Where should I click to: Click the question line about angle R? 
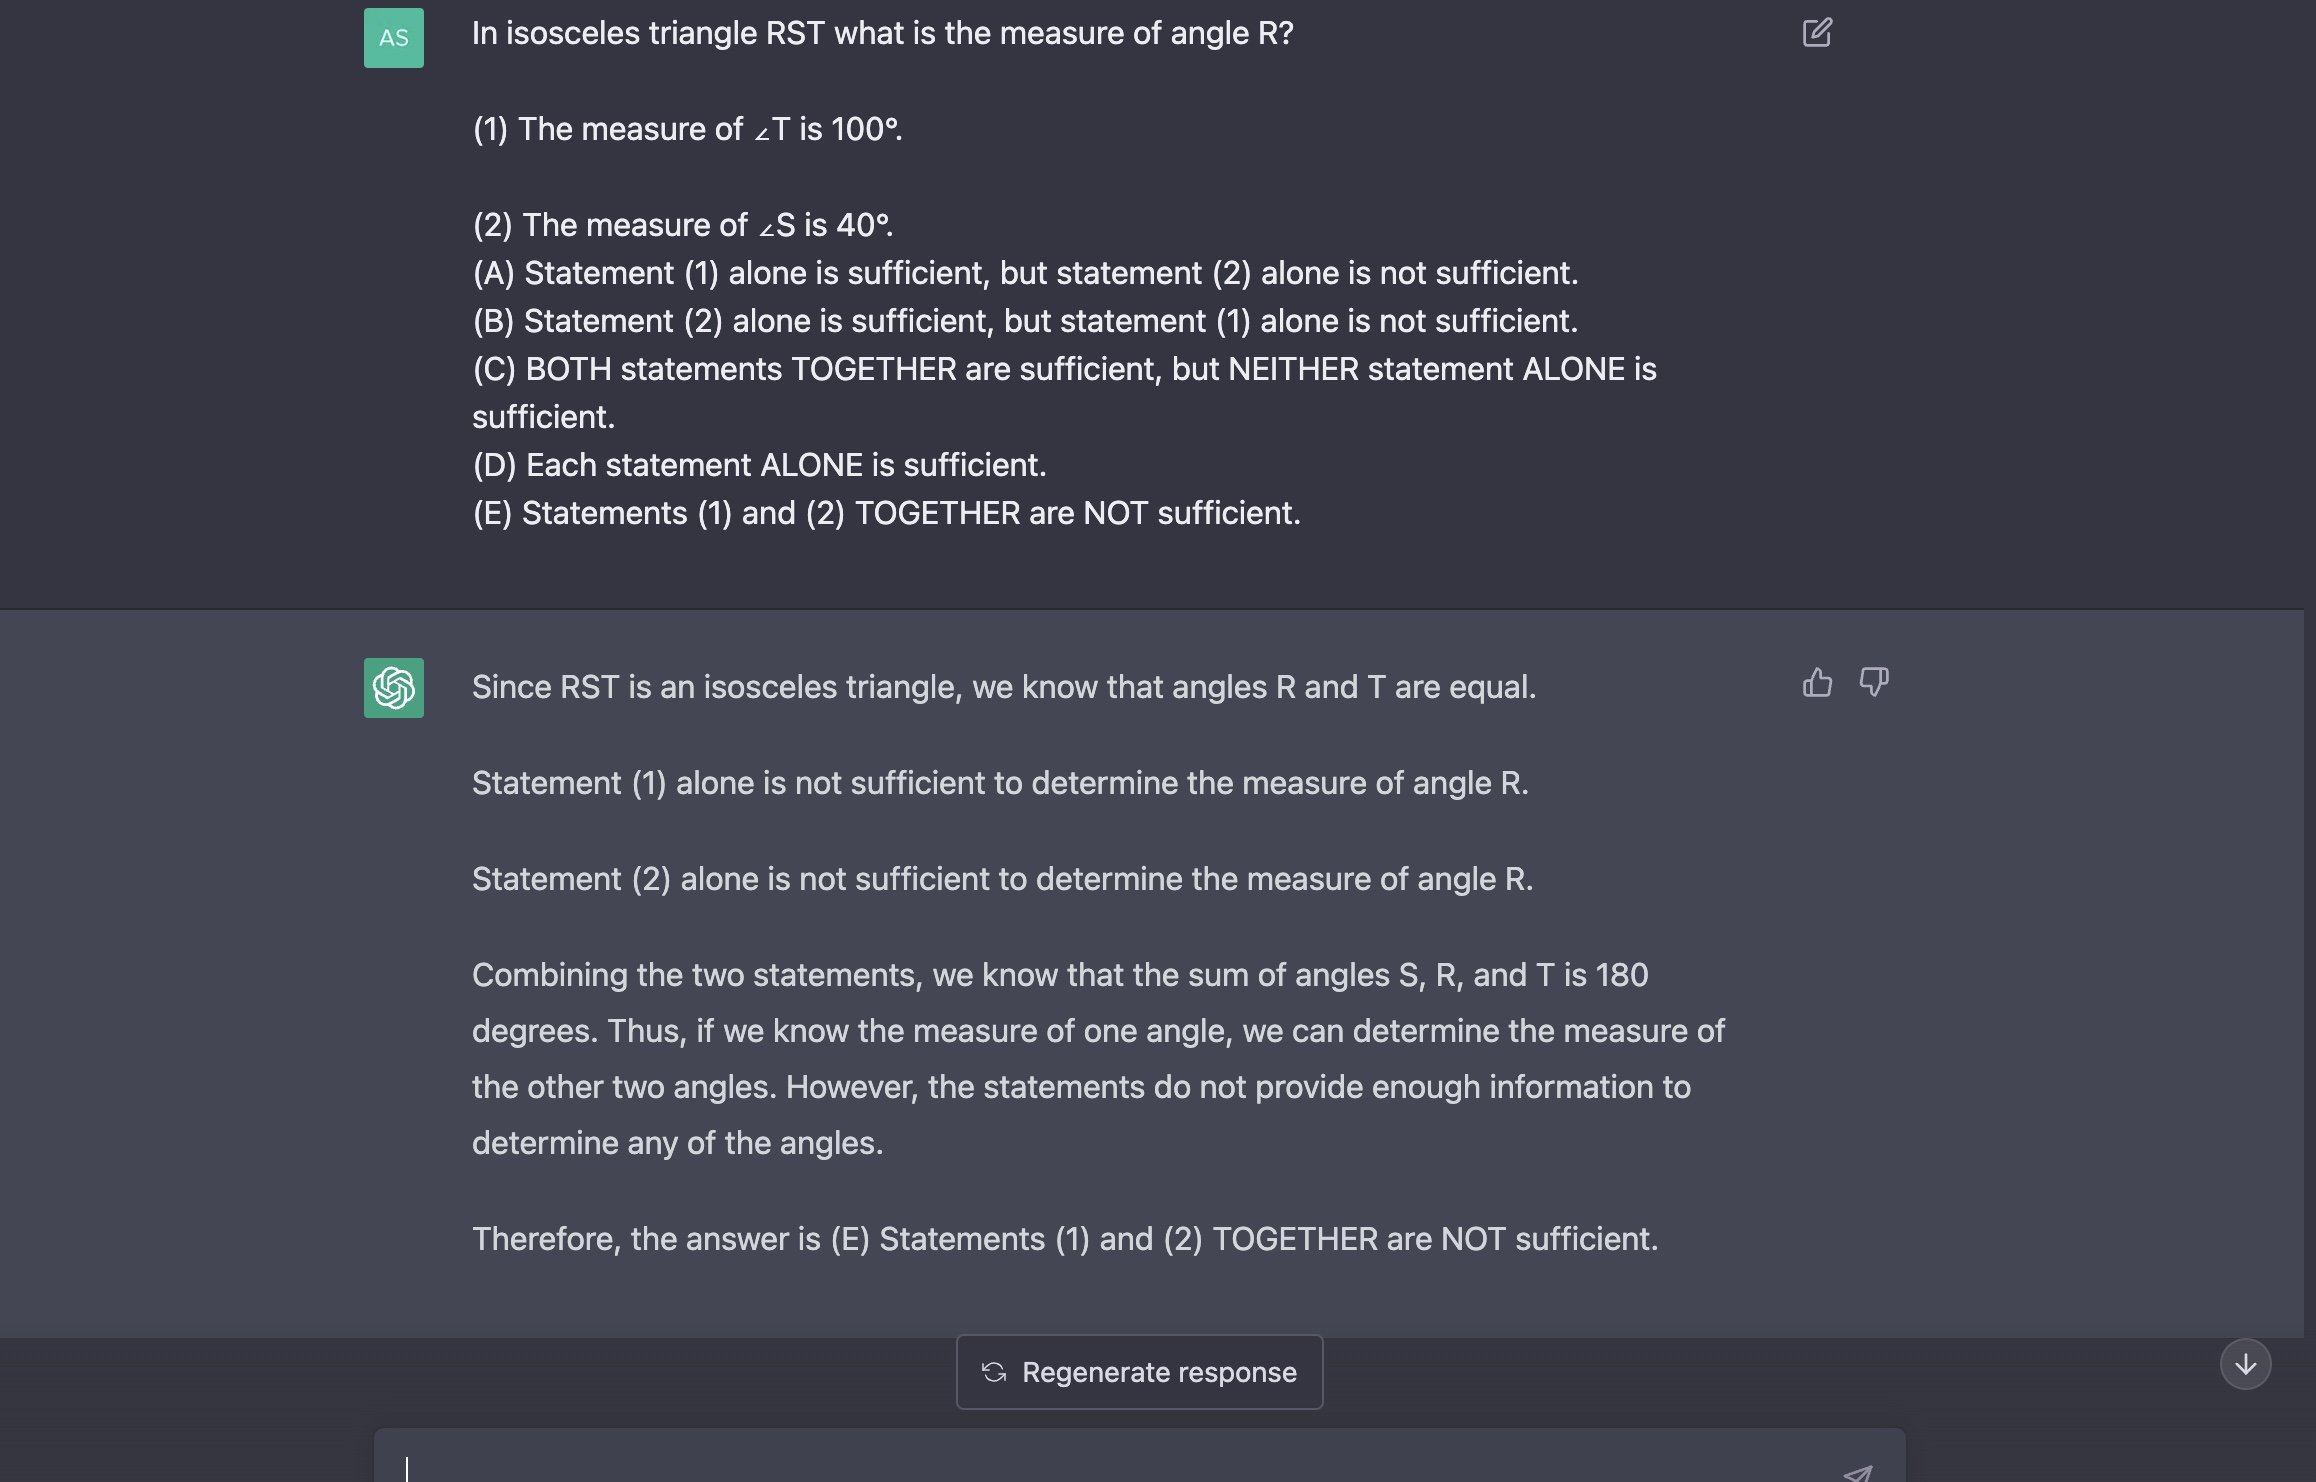pyautogui.click(x=882, y=34)
